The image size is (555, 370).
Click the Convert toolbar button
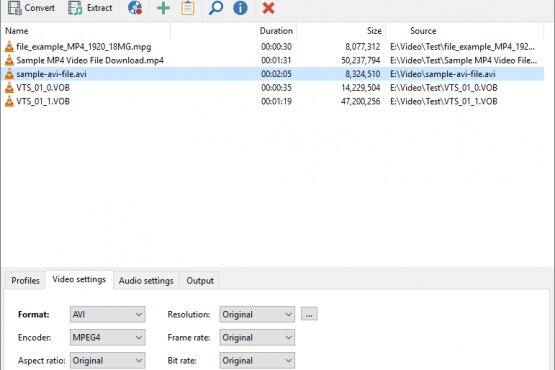[x=31, y=8]
